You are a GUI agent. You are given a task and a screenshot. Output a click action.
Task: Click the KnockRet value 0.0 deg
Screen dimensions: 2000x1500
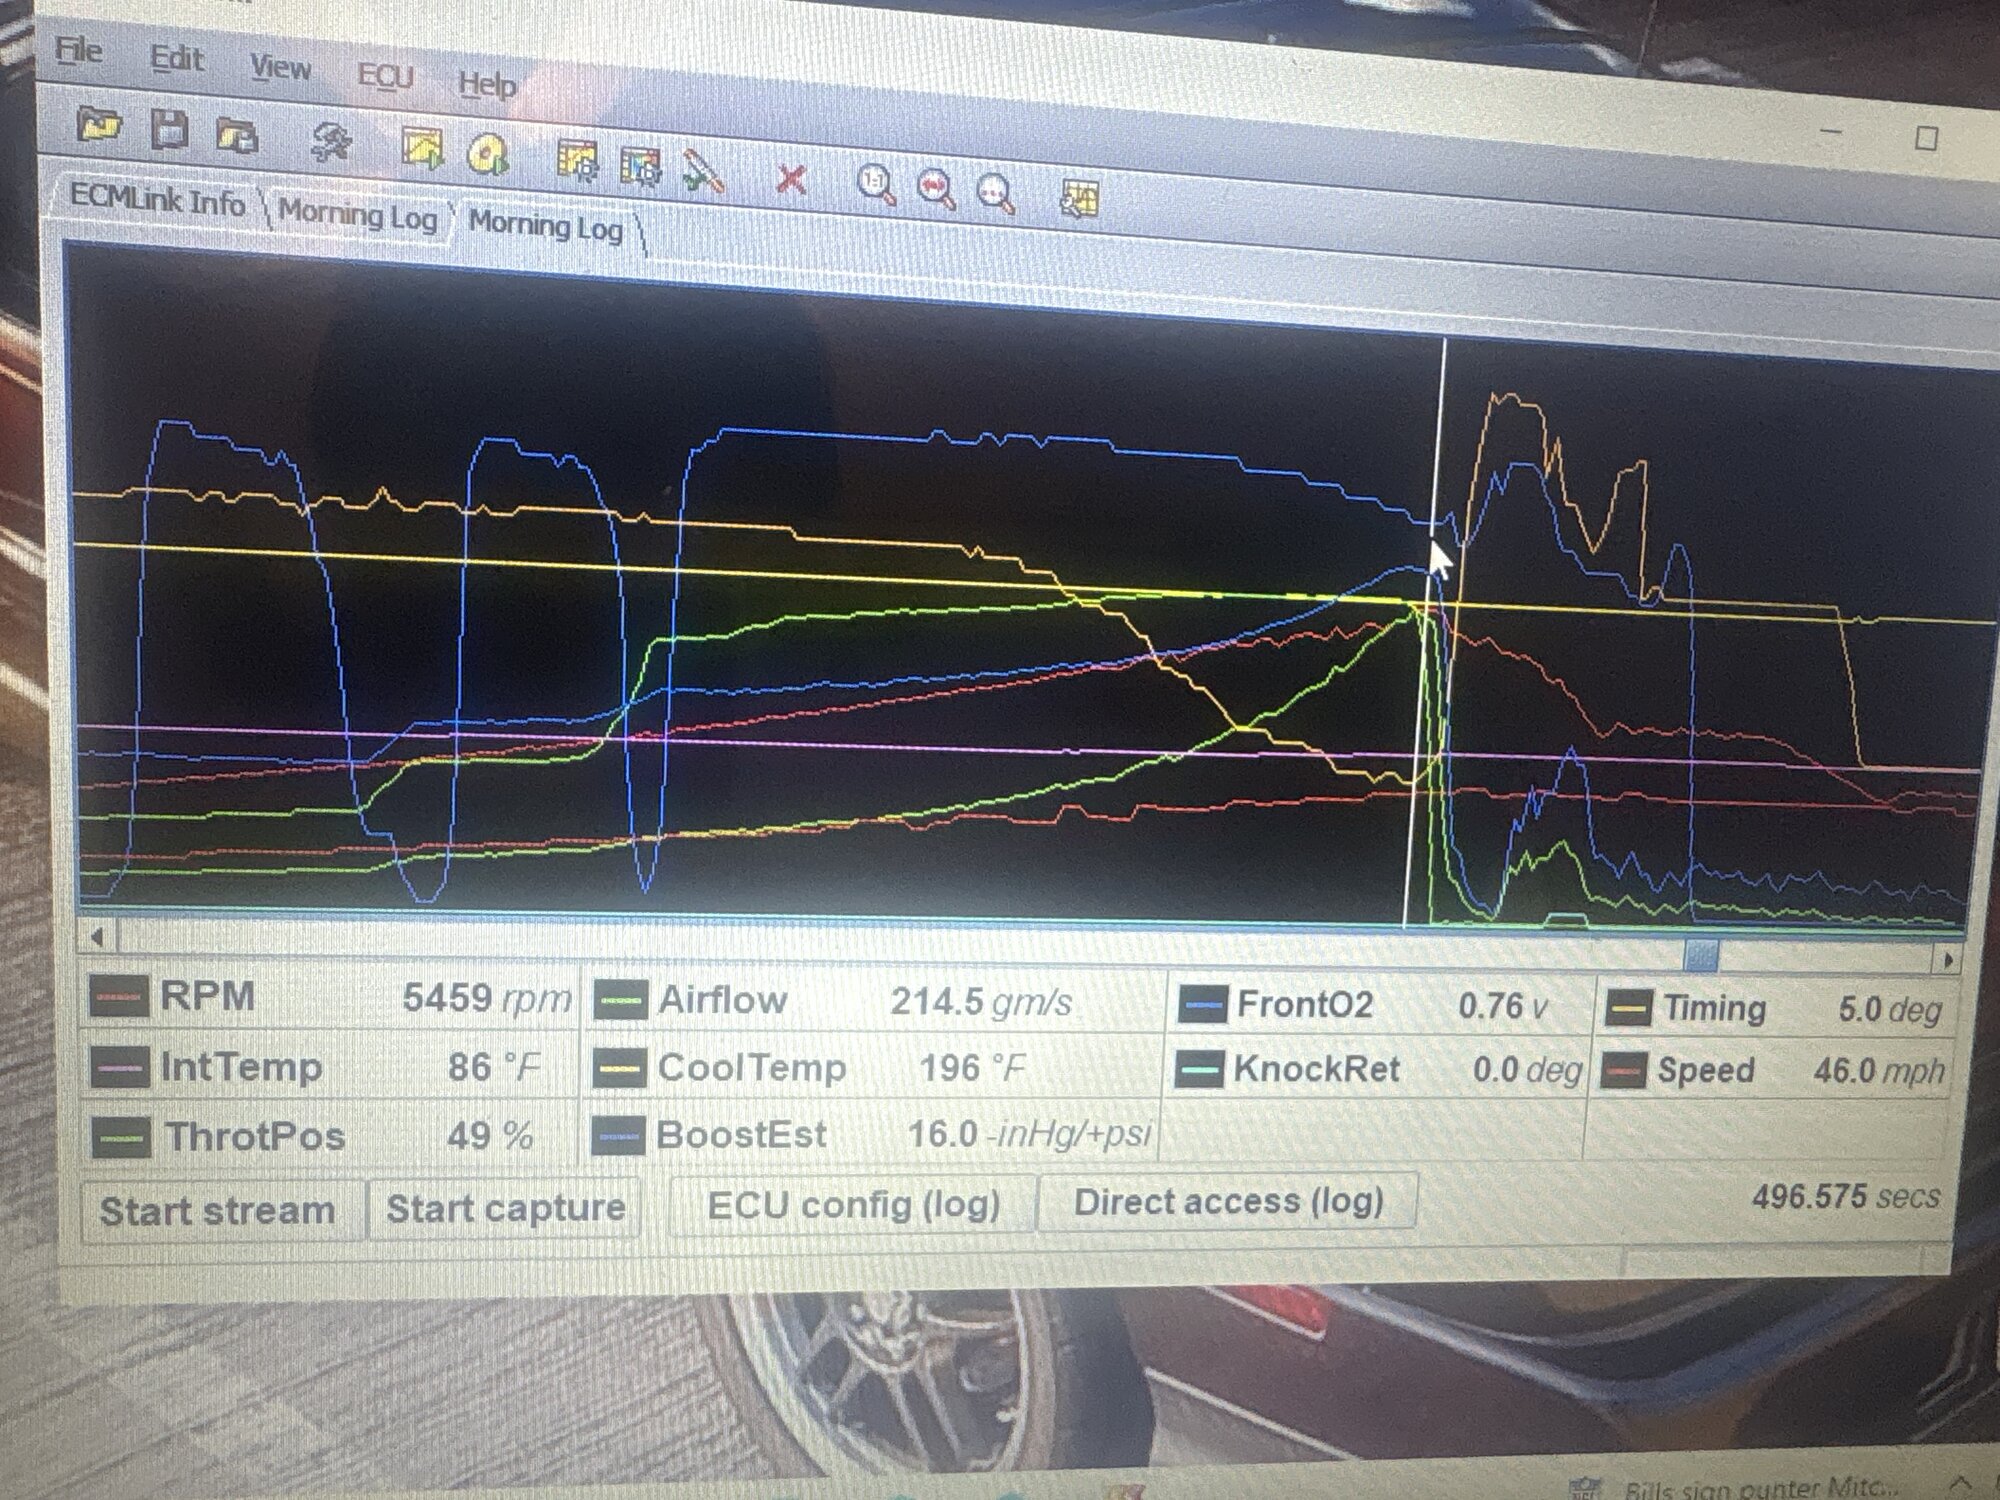click(1527, 1071)
